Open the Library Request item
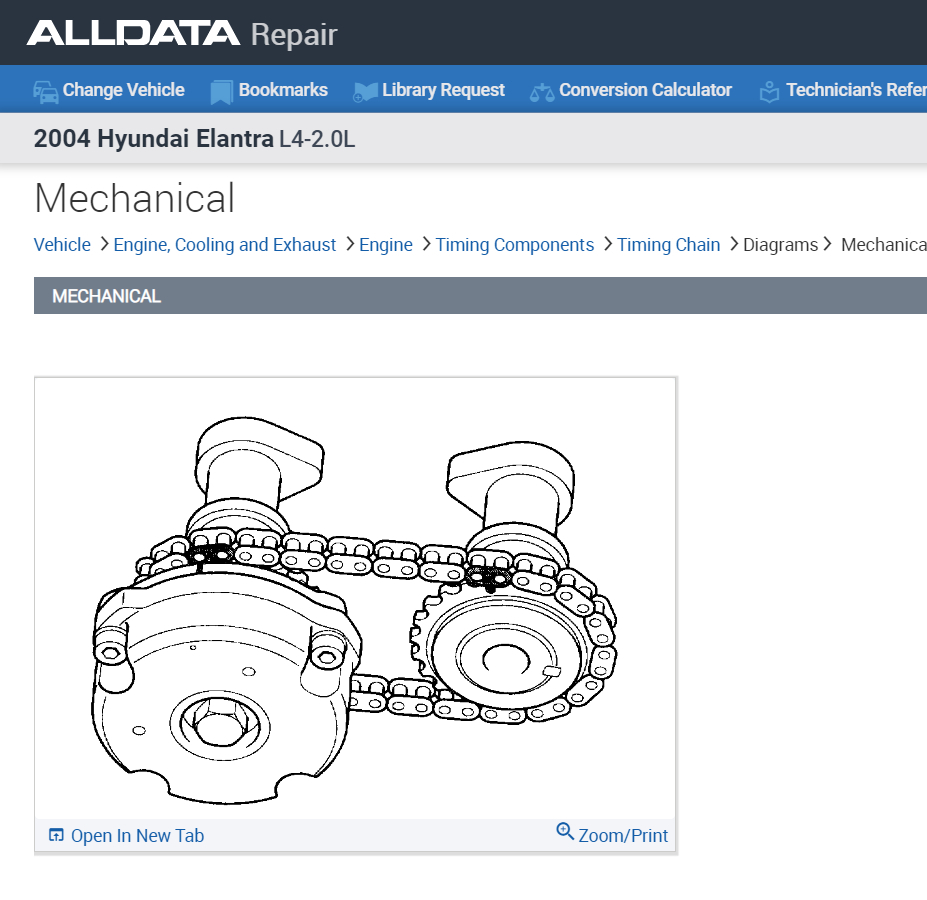This screenshot has height=900, width=927. (x=443, y=90)
